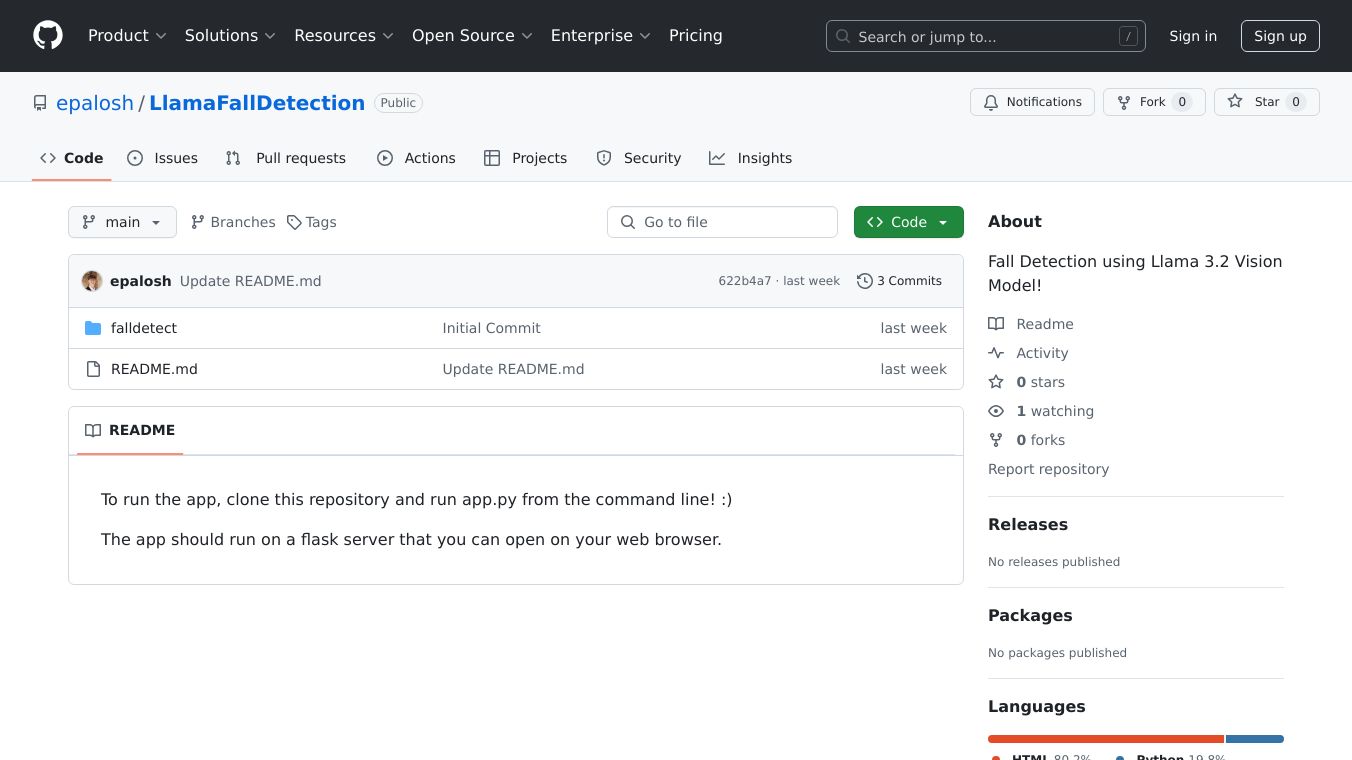The width and height of the screenshot is (1352, 760).
Task: Switch to the Issues tab
Action: (x=163, y=158)
